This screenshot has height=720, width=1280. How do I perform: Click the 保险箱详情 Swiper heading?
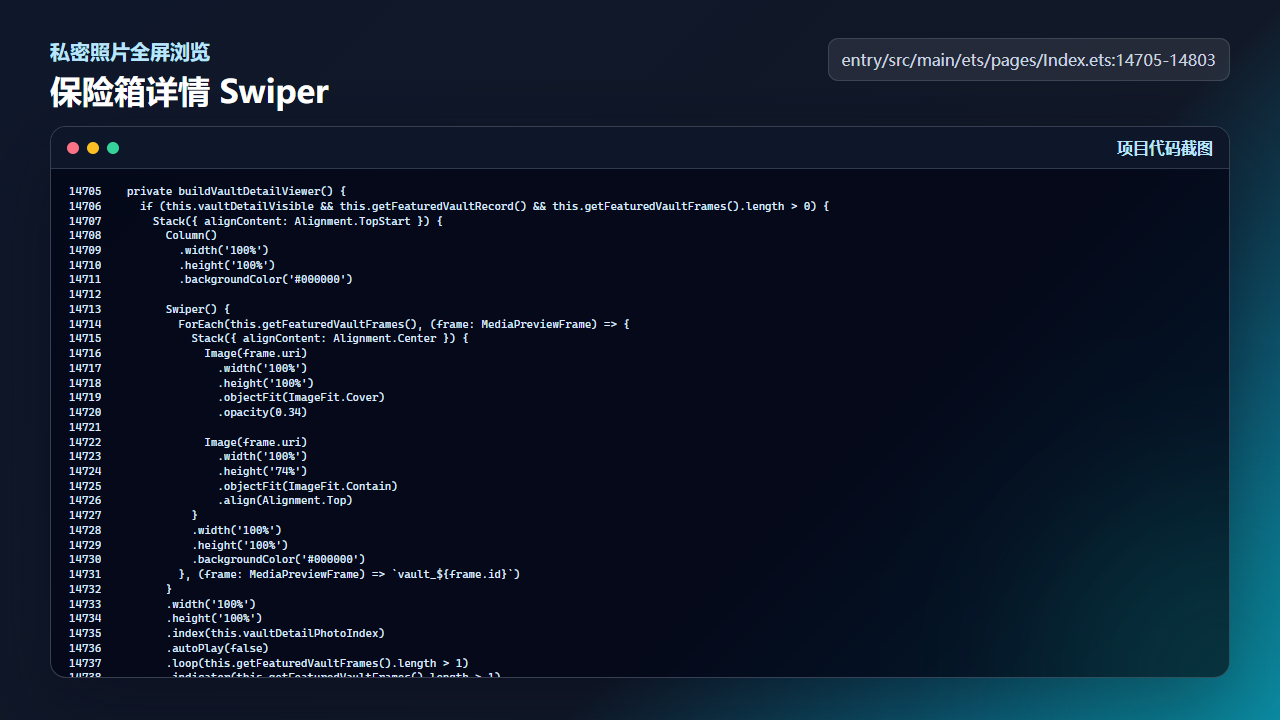tap(189, 92)
